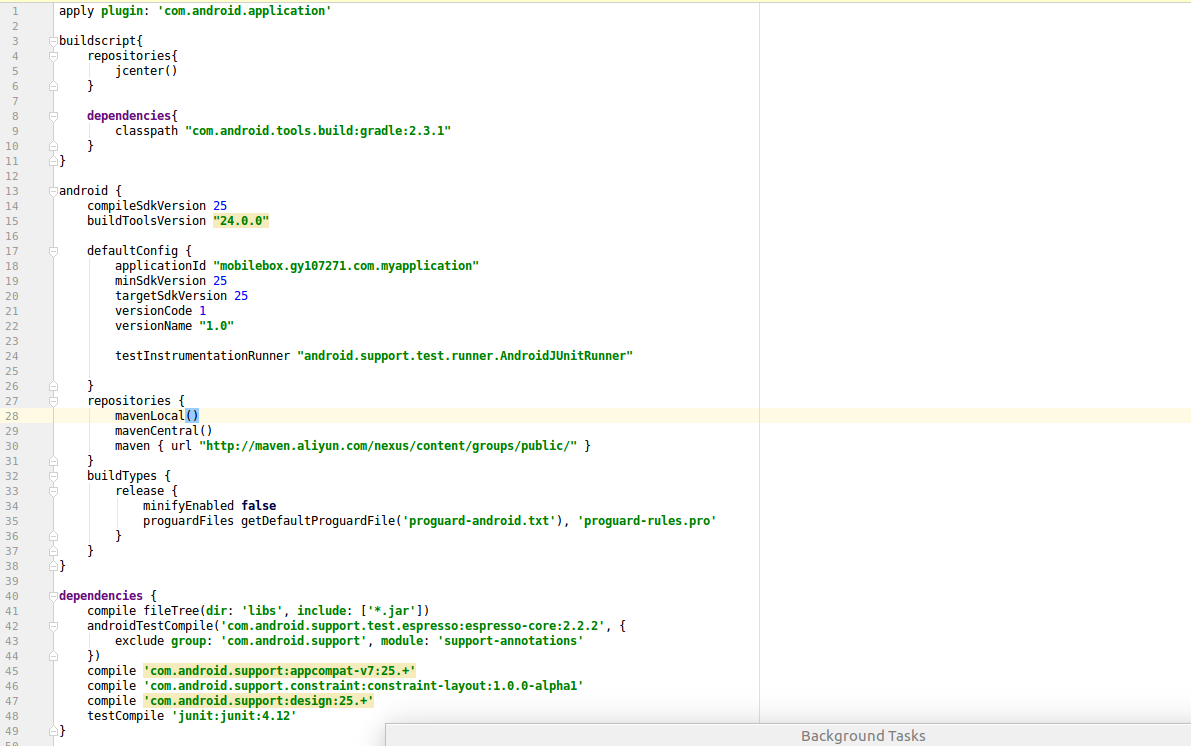Click the aliyun maven URL string
The image size is (1191, 746).
point(388,446)
